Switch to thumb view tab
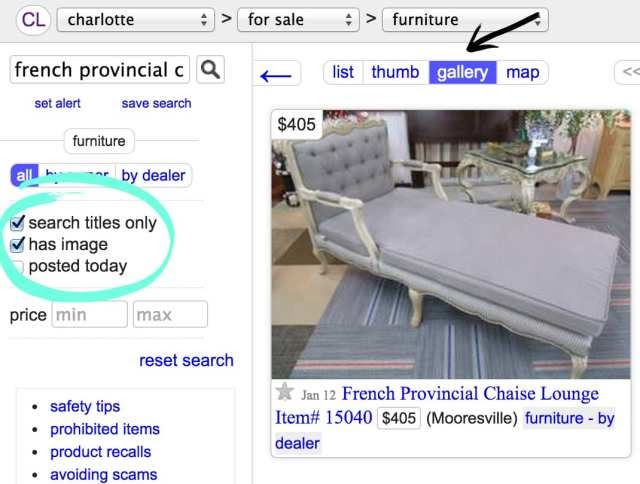 (395, 72)
